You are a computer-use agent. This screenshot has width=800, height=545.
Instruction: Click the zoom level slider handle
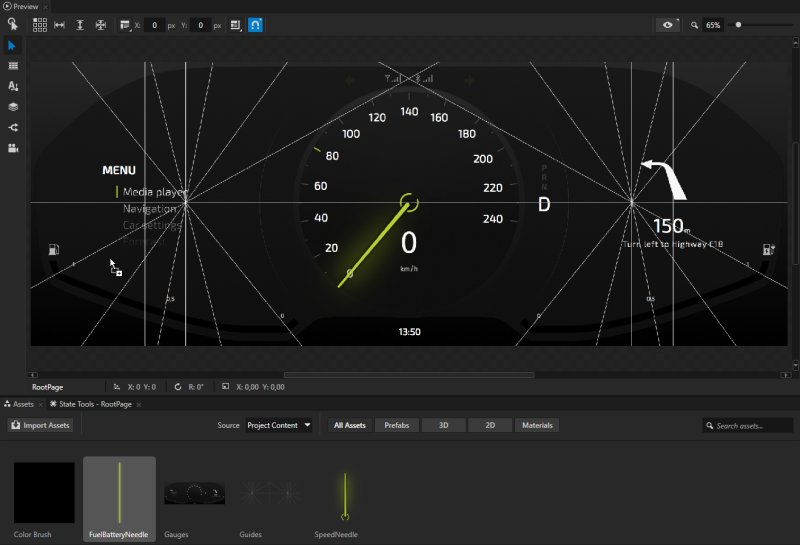pyautogui.click(x=738, y=25)
